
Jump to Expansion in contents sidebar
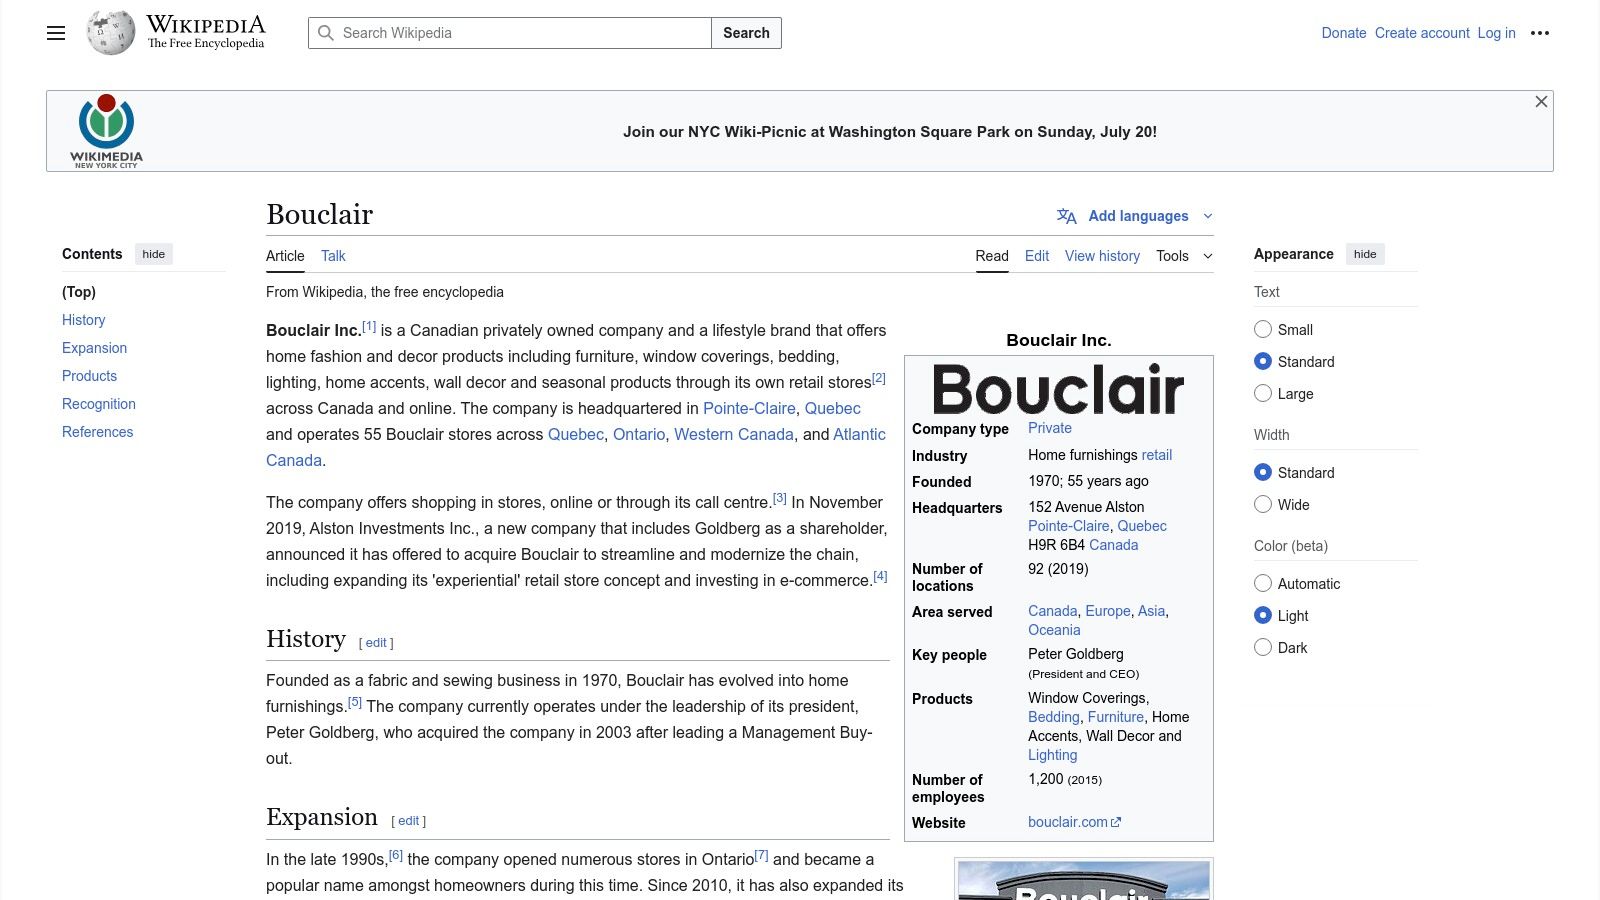click(x=94, y=348)
